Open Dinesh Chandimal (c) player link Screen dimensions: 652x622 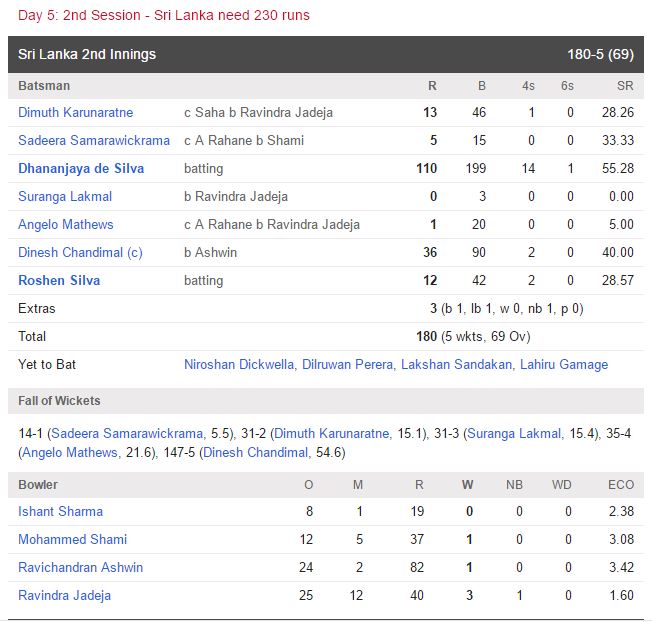[80, 253]
